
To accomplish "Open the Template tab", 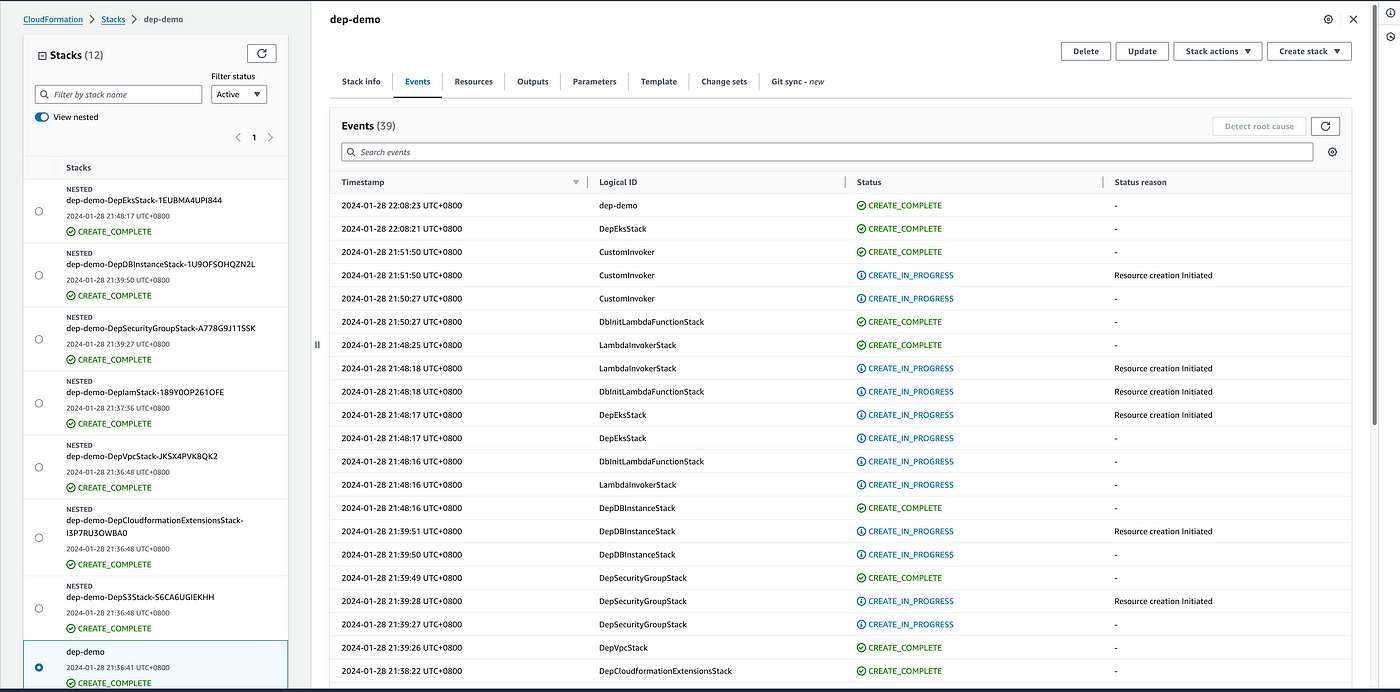I will tap(659, 82).
